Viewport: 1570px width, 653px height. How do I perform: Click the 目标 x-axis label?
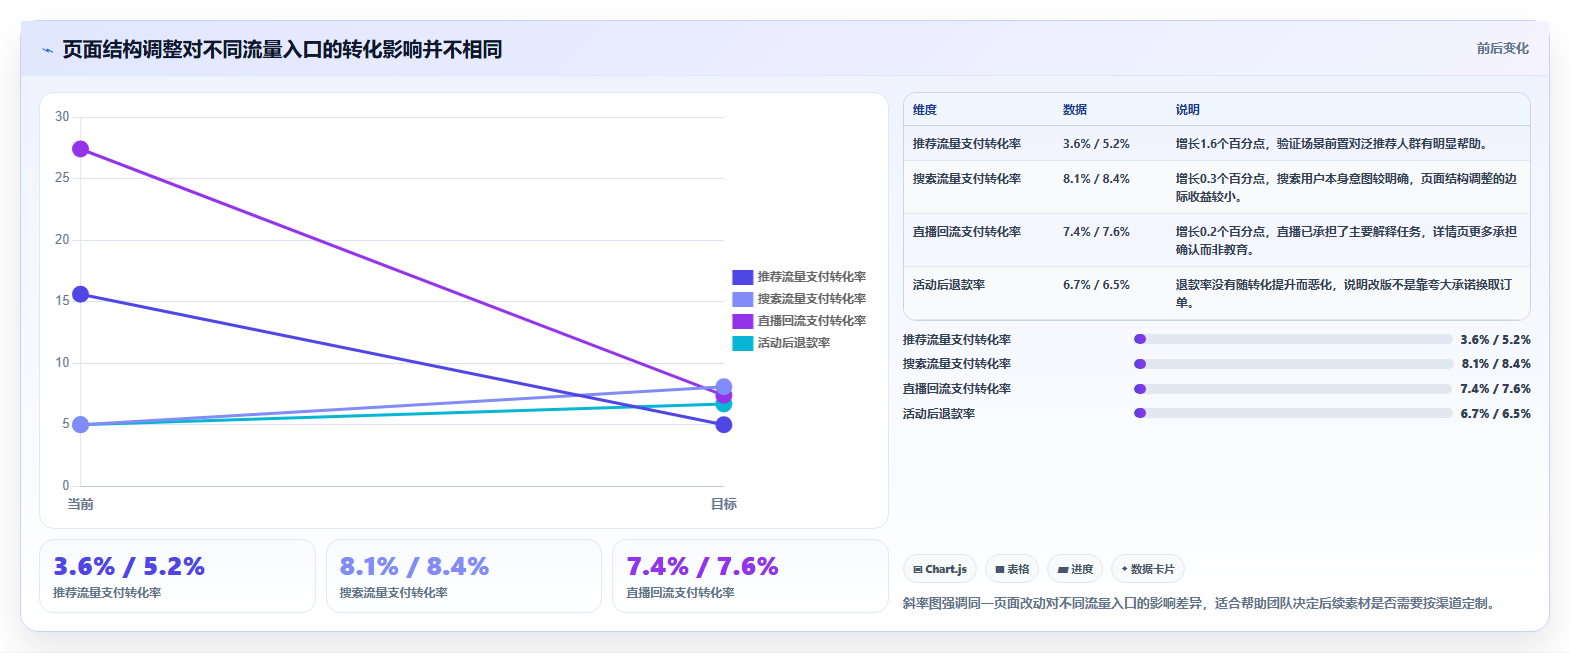(724, 504)
